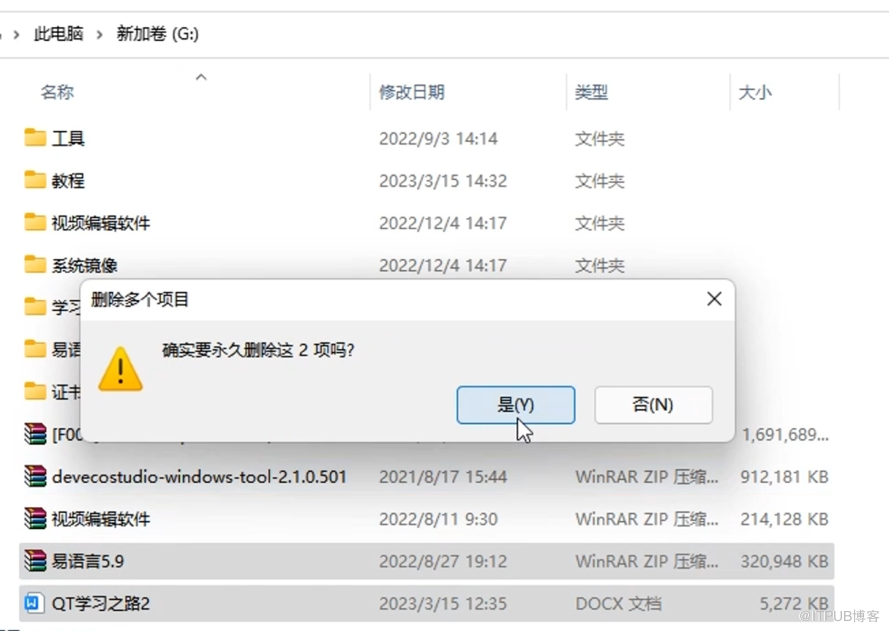Click the DOCX 文档 type cell
The width and height of the screenshot is (889, 631).
tap(619, 603)
